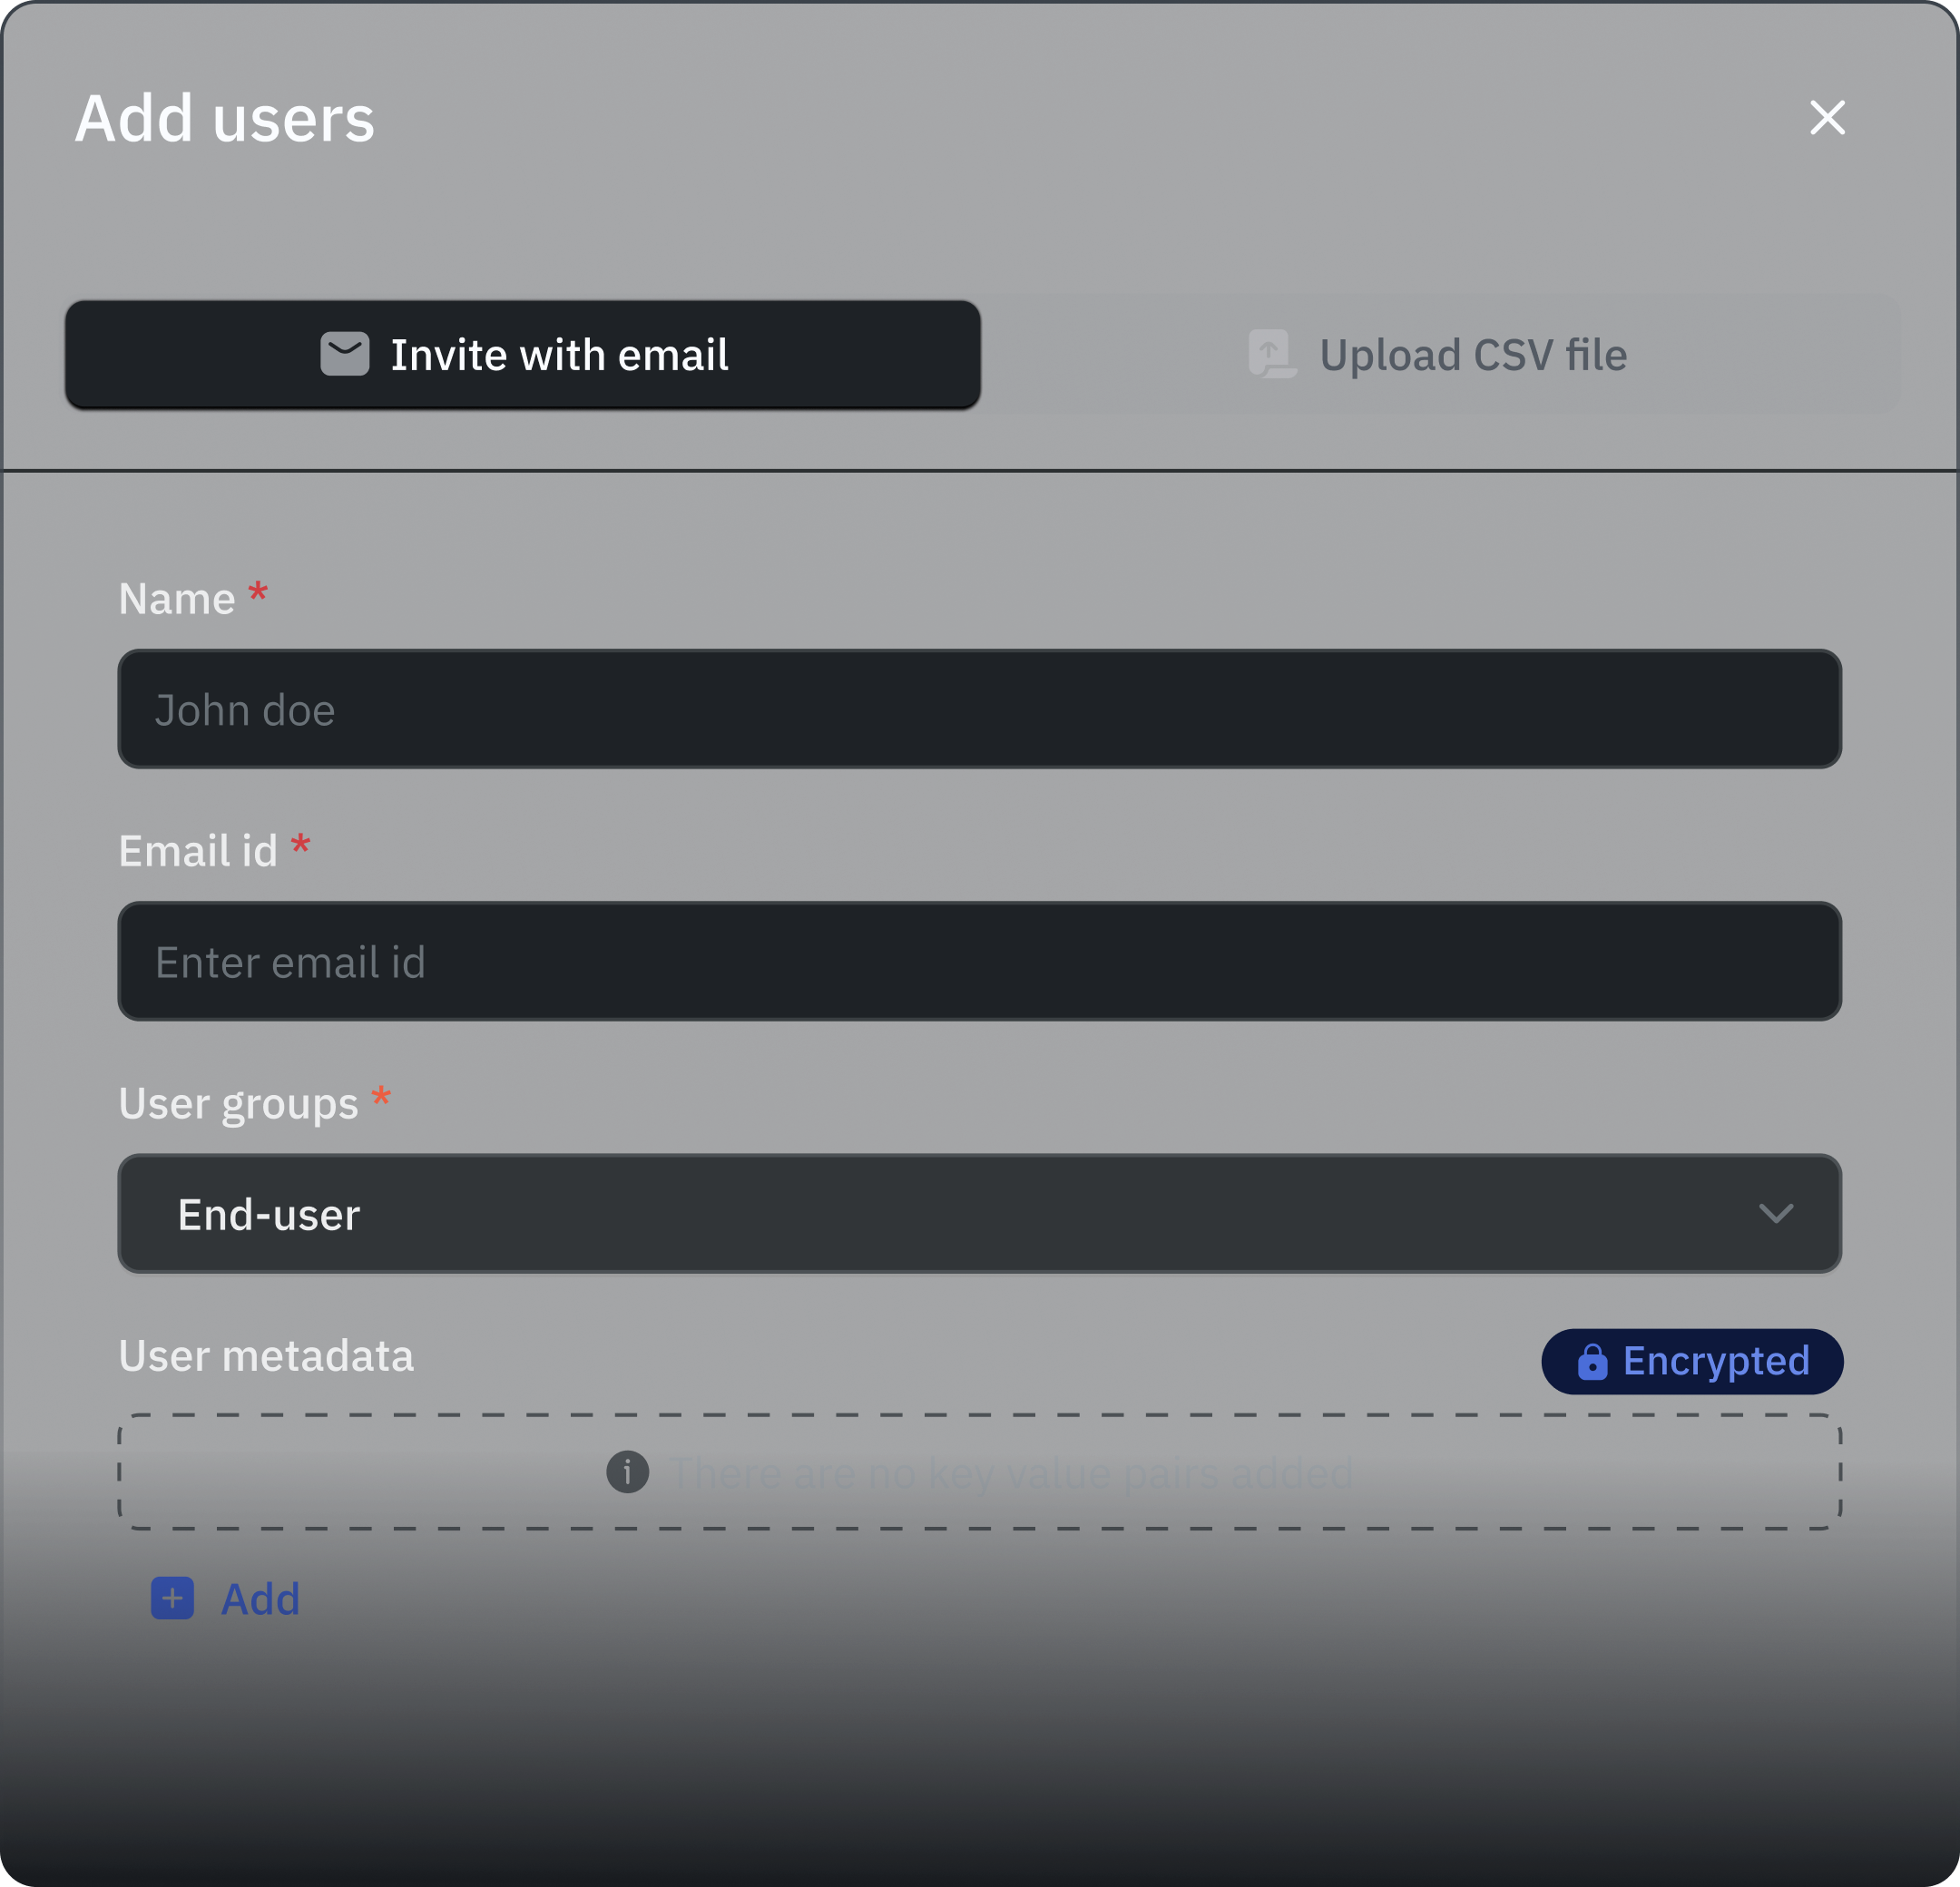The image size is (1960, 1887).
Task: Focus the Name input field
Action: coord(979,709)
